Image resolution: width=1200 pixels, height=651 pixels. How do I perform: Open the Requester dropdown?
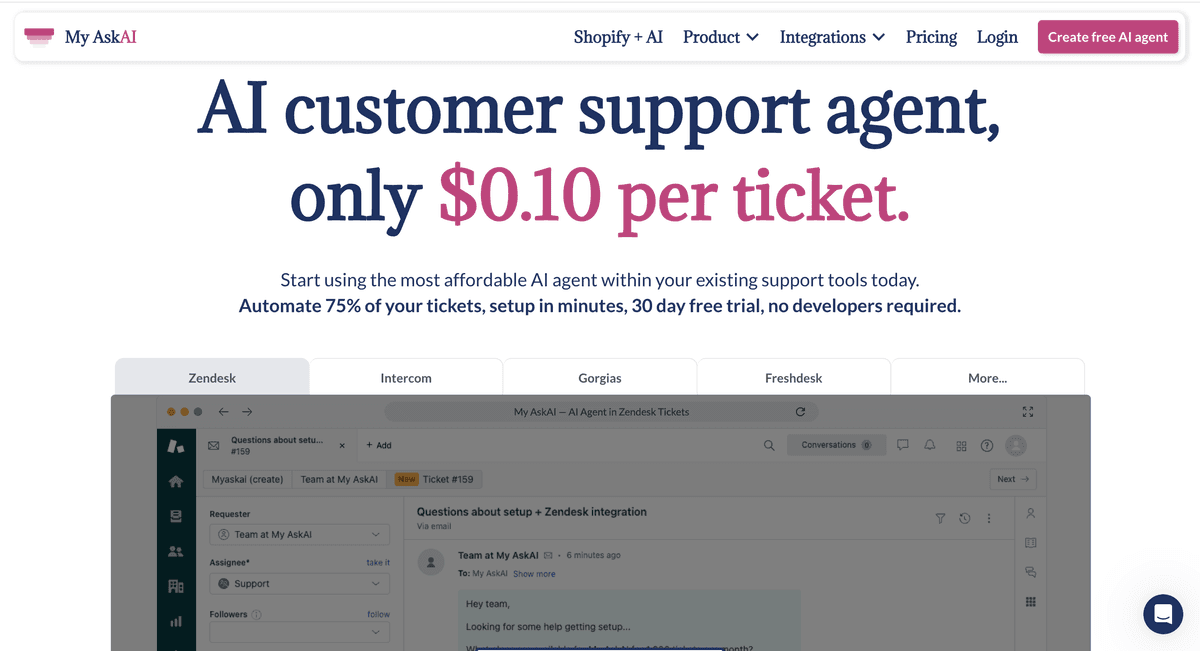[299, 535]
